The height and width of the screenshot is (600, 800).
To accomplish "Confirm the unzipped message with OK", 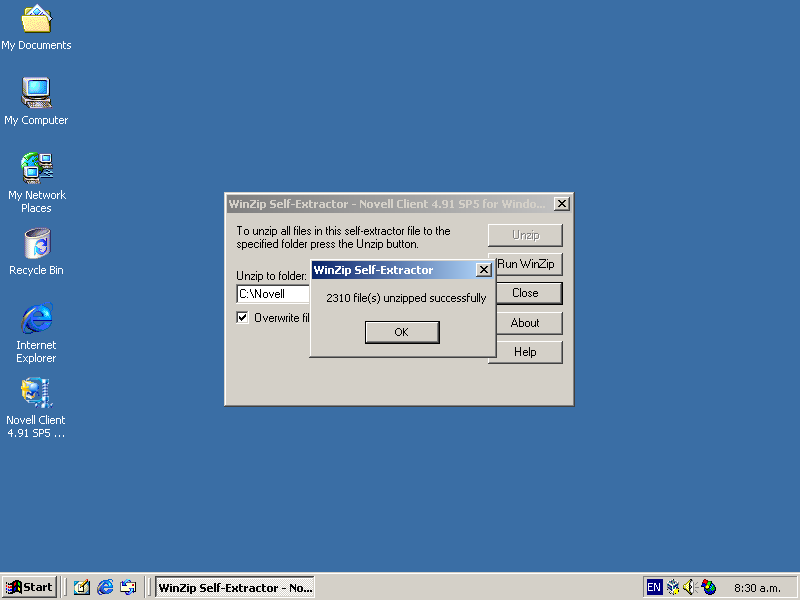I will pos(402,332).
